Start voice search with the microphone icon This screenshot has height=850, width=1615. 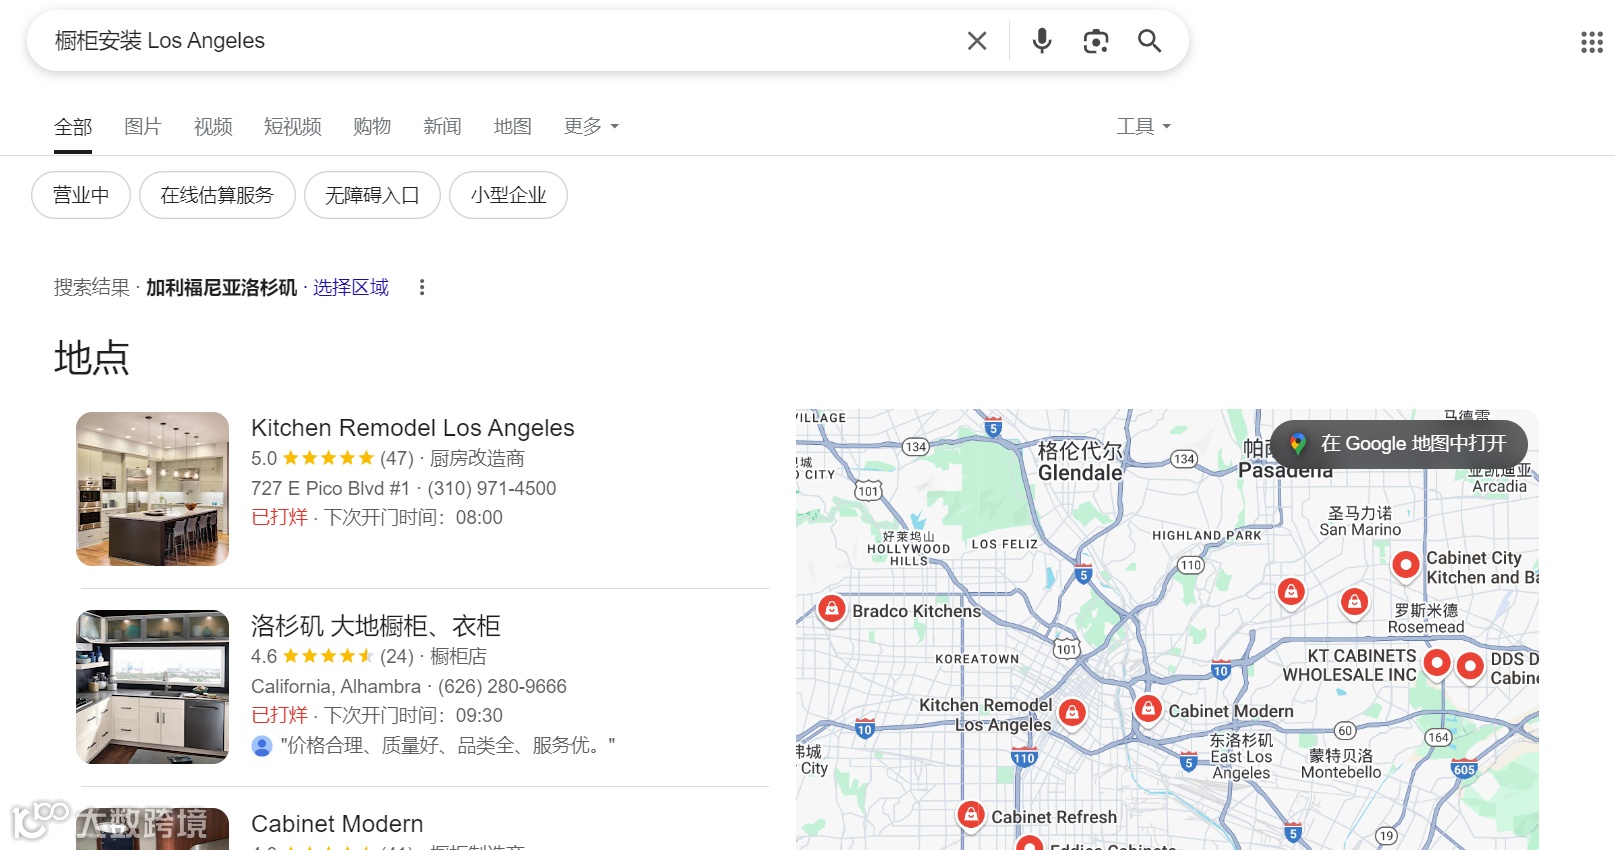pyautogui.click(x=1042, y=41)
